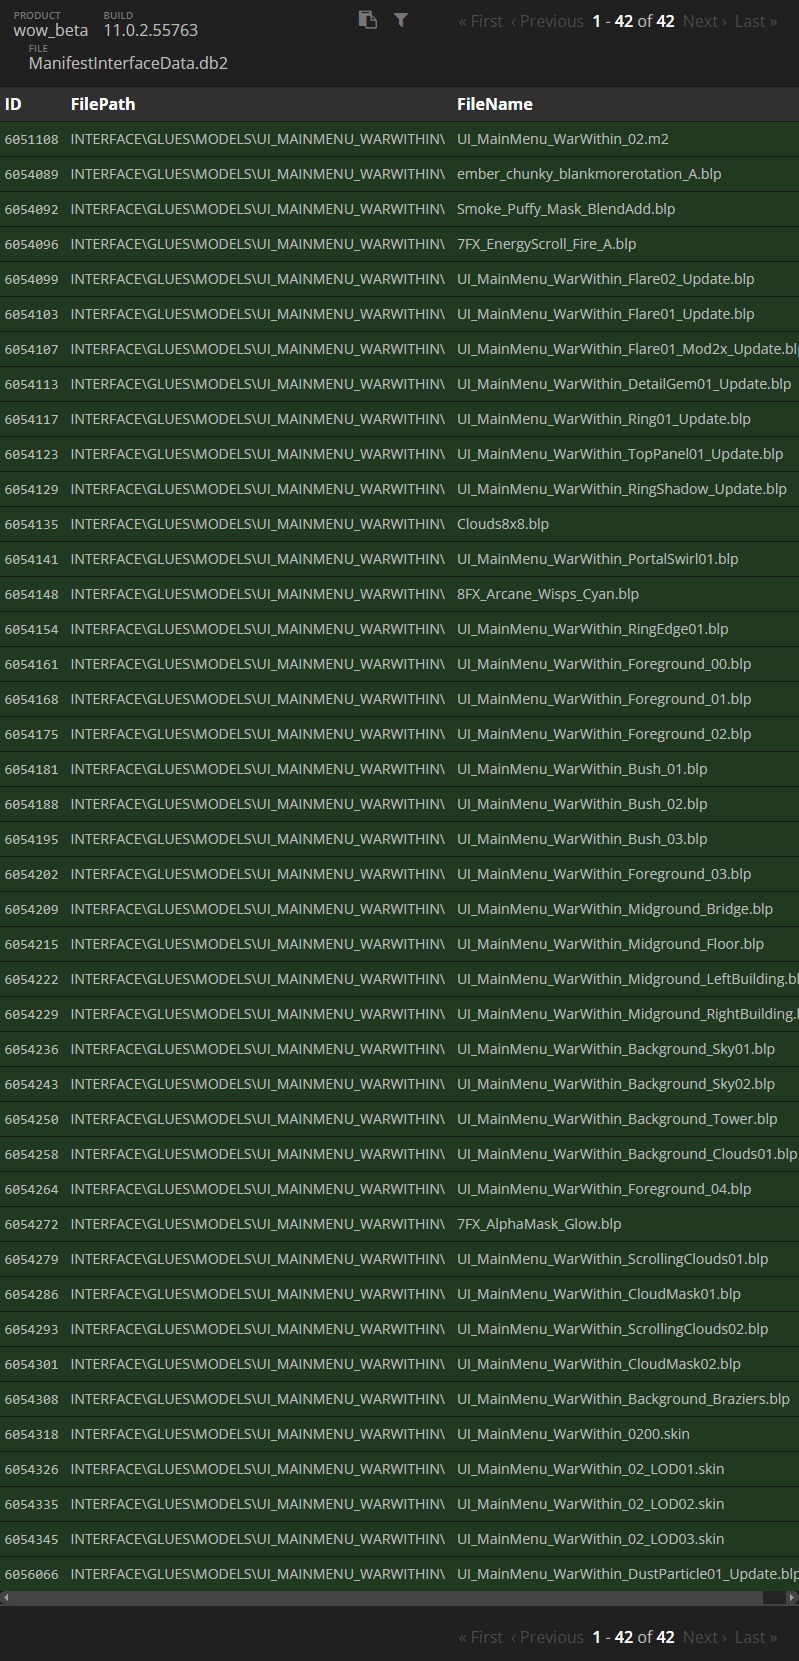The height and width of the screenshot is (1661, 799).
Task: Select UI_MainMenu_WarWithin_TopPanel01_Update.blp
Action: pos(620,454)
